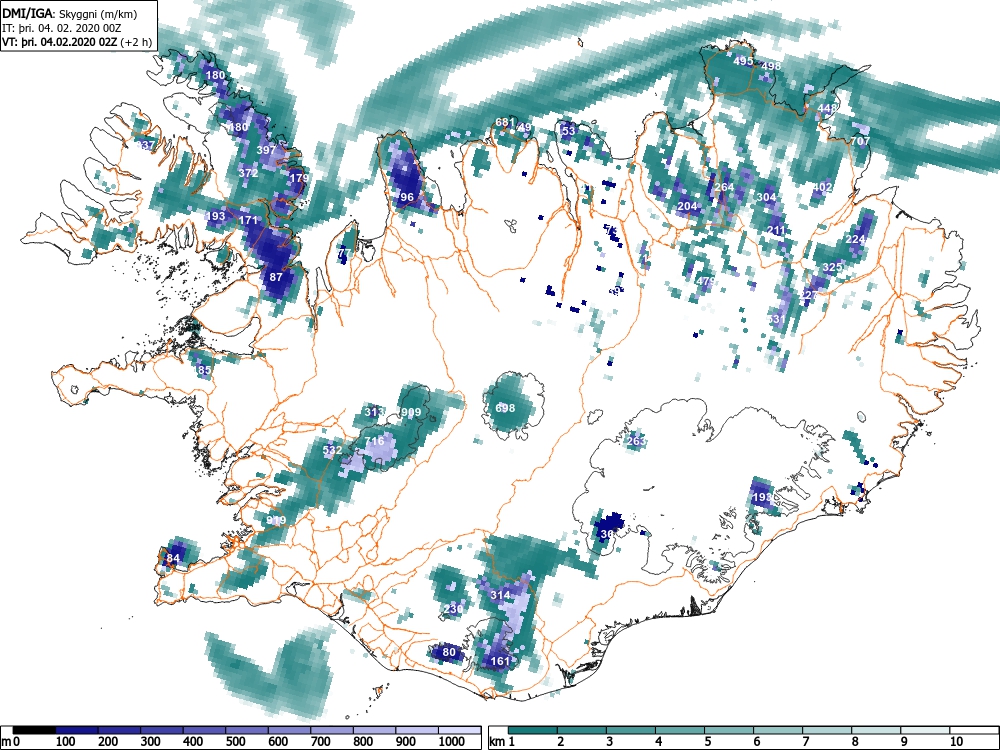
Task: Click the visibility value 313 on the map
Action: pyautogui.click(x=374, y=412)
